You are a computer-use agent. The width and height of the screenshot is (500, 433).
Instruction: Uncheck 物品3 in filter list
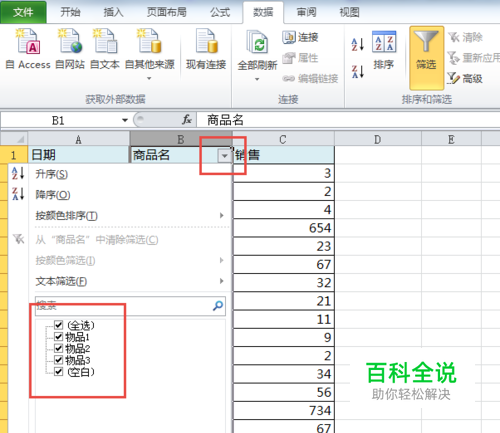click(59, 360)
